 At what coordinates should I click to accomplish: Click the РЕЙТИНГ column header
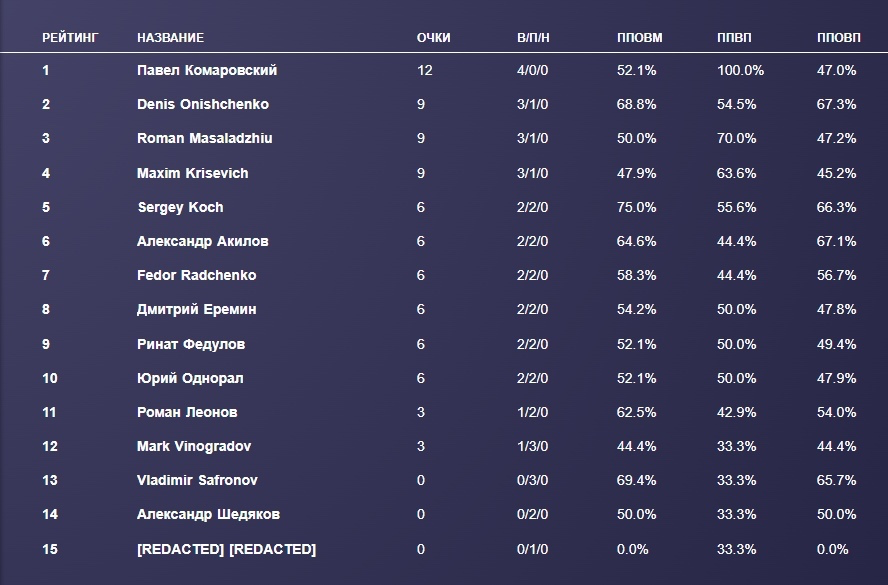70,38
